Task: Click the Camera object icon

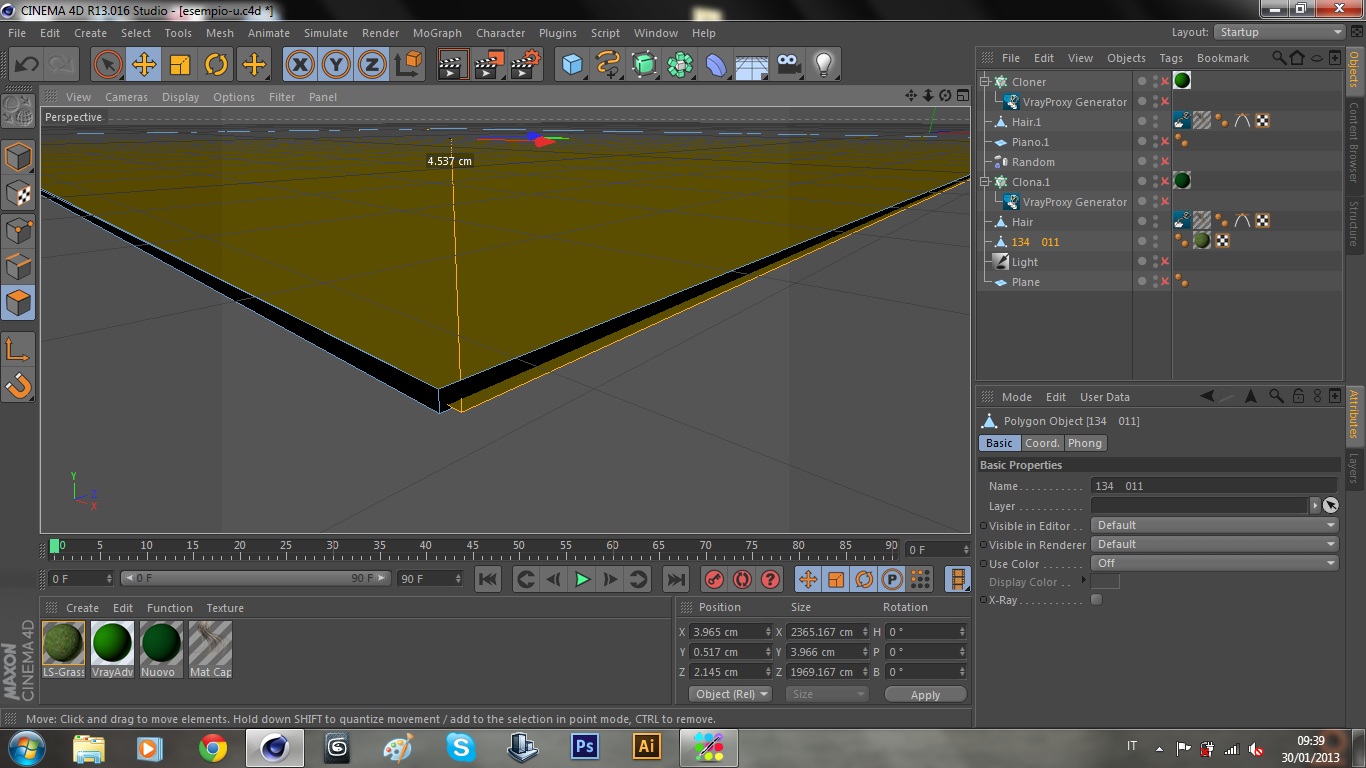Action: click(x=789, y=65)
